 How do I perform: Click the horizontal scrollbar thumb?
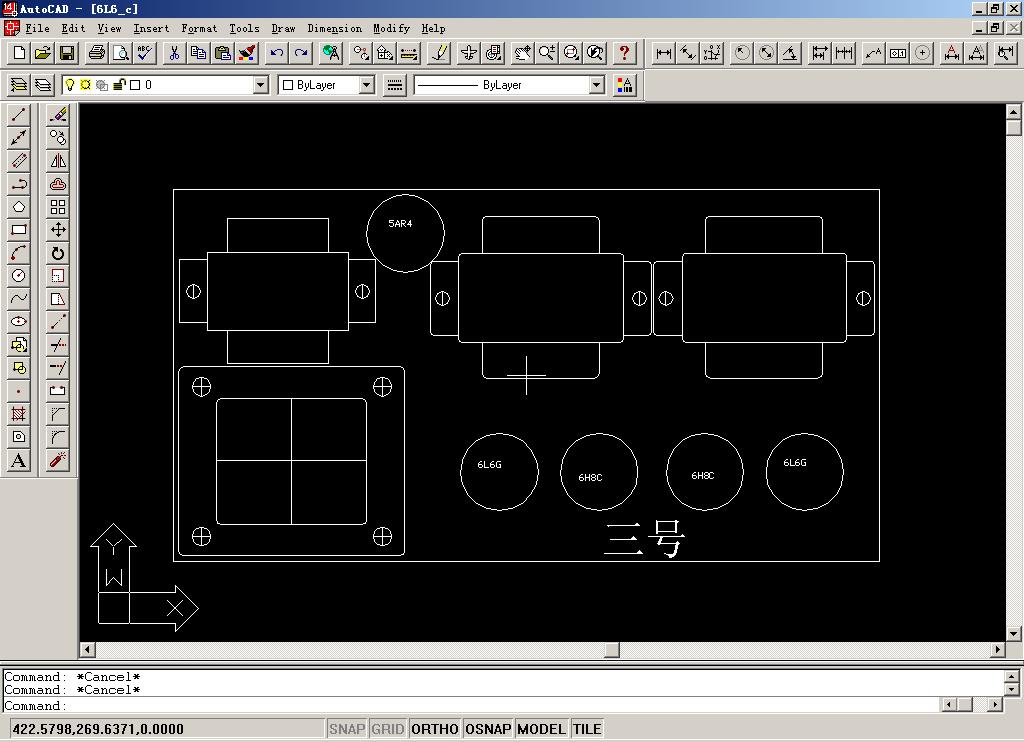(612, 650)
